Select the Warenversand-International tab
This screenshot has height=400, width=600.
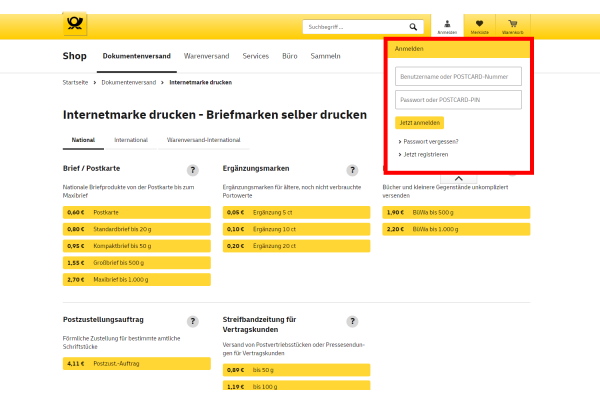[x=204, y=140]
